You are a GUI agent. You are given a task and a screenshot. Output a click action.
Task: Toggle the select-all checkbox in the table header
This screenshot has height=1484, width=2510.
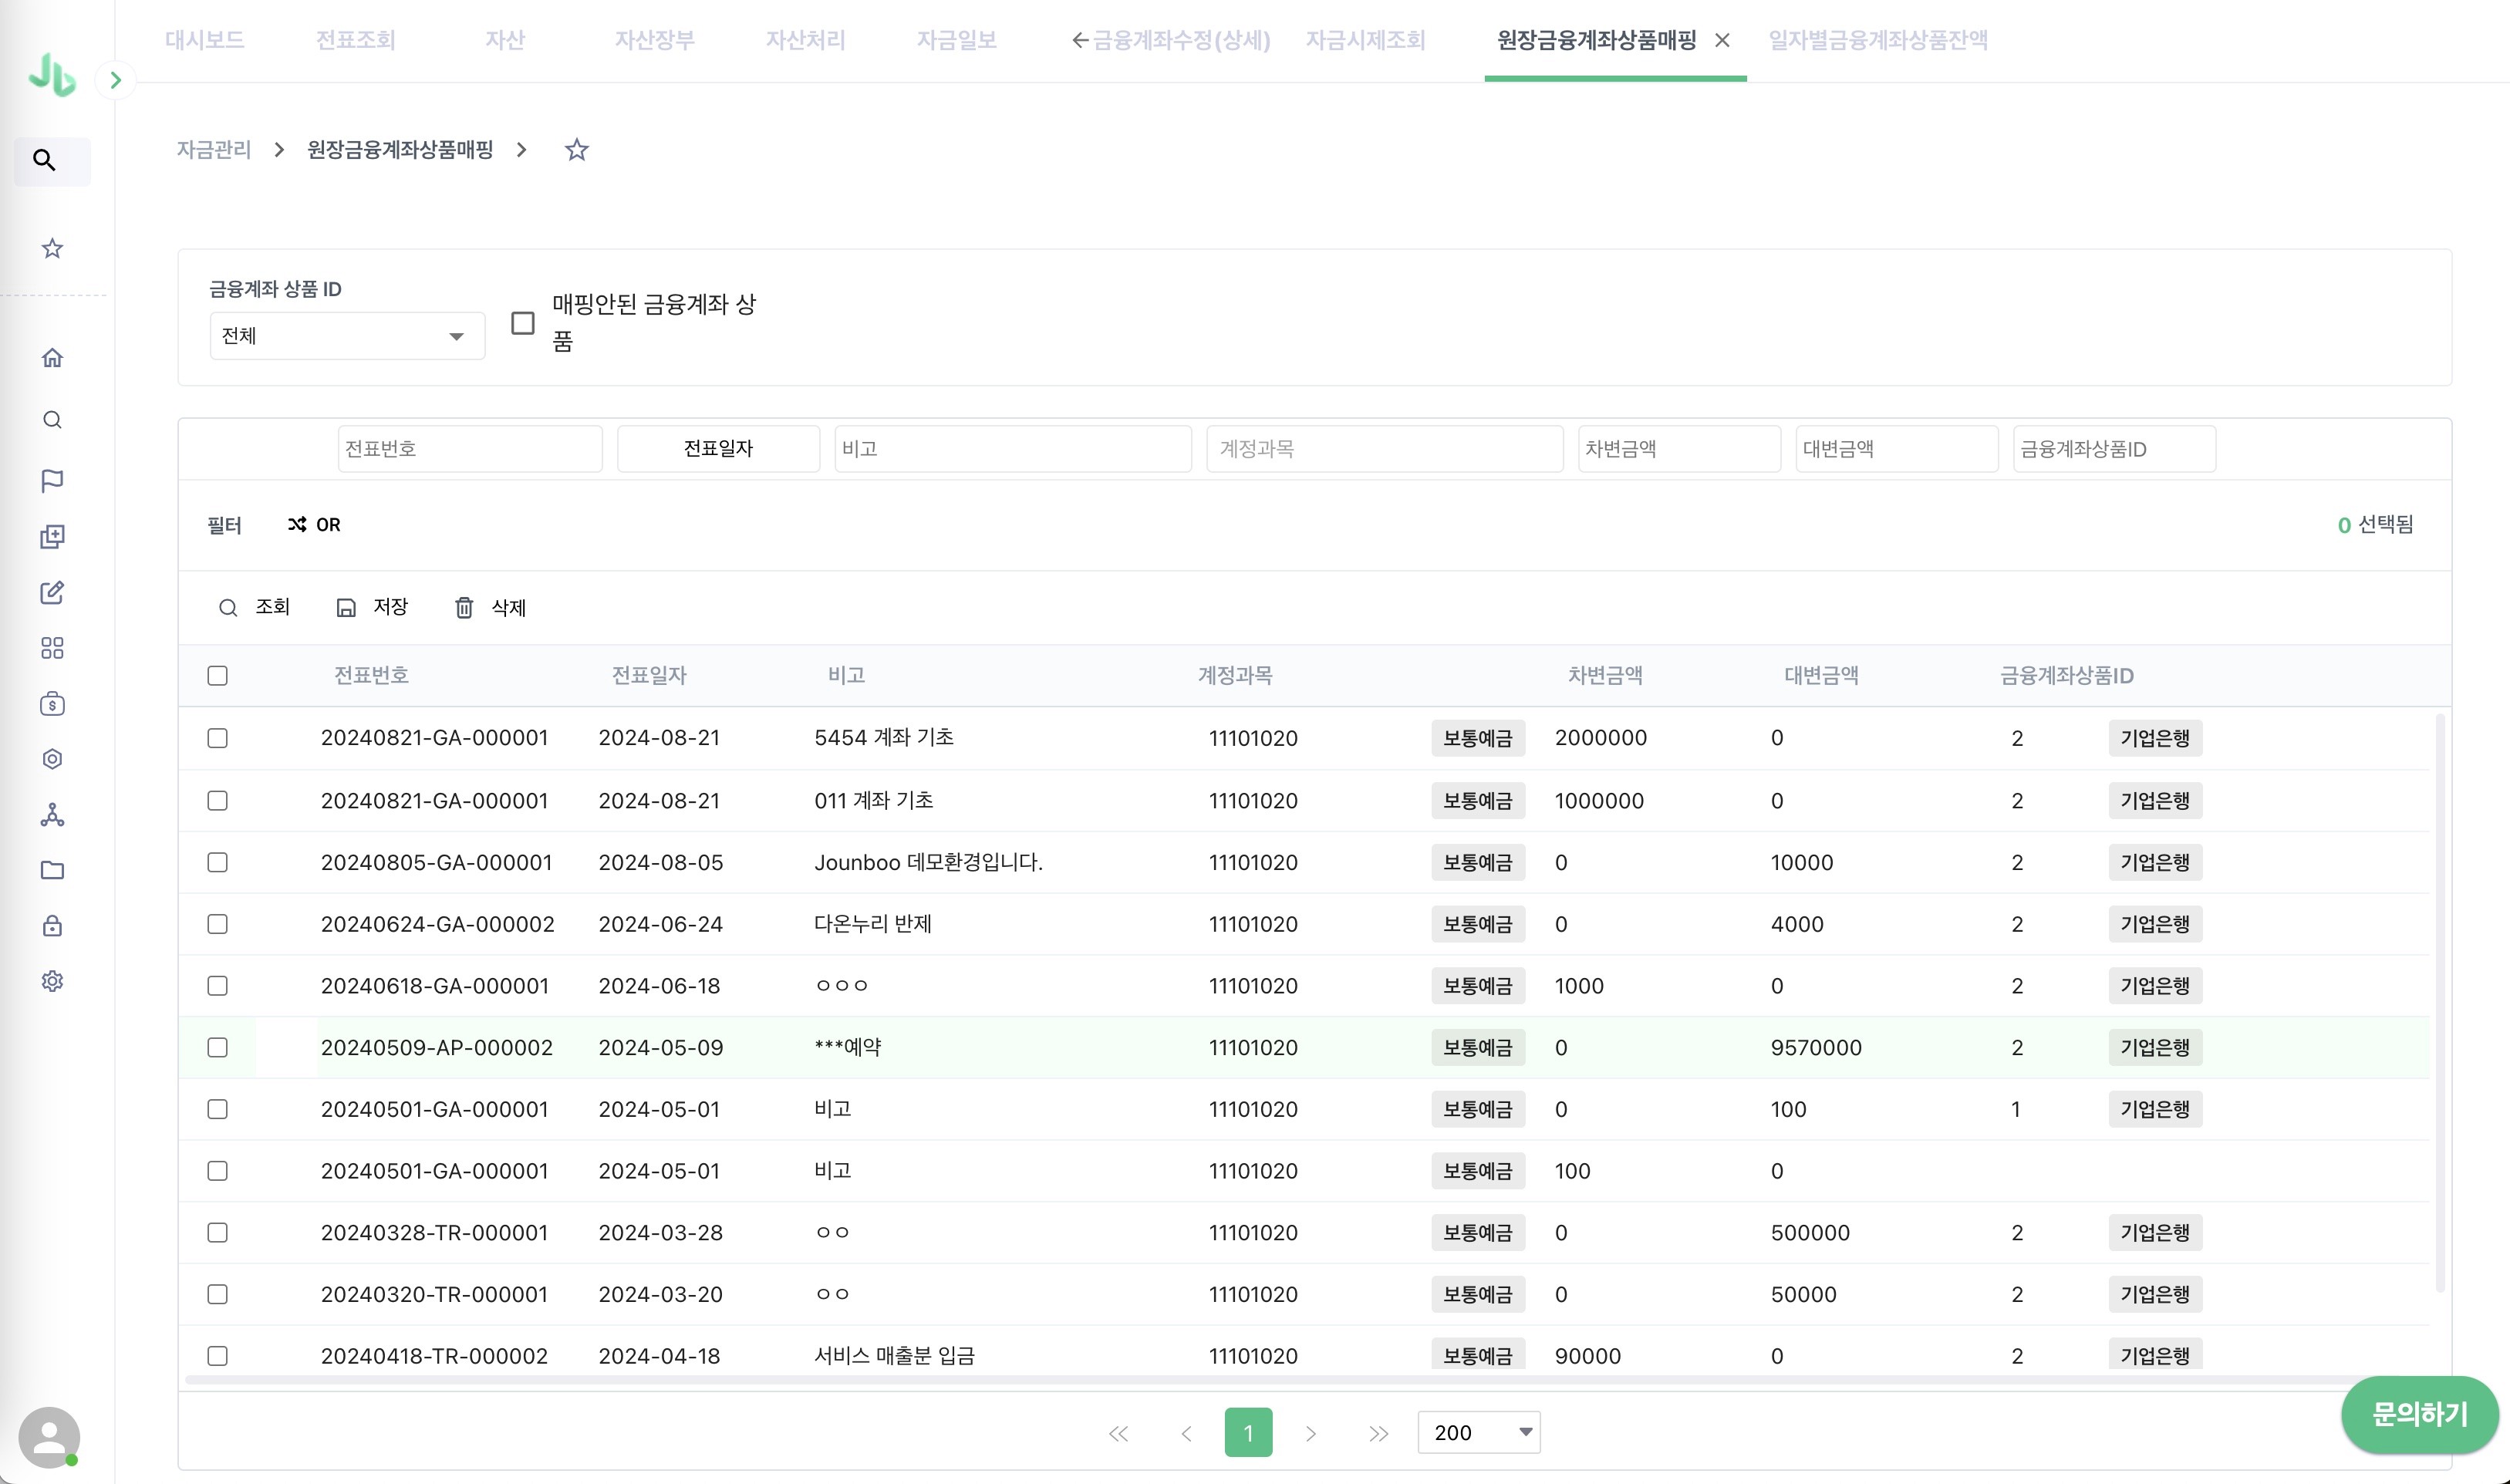tap(217, 676)
